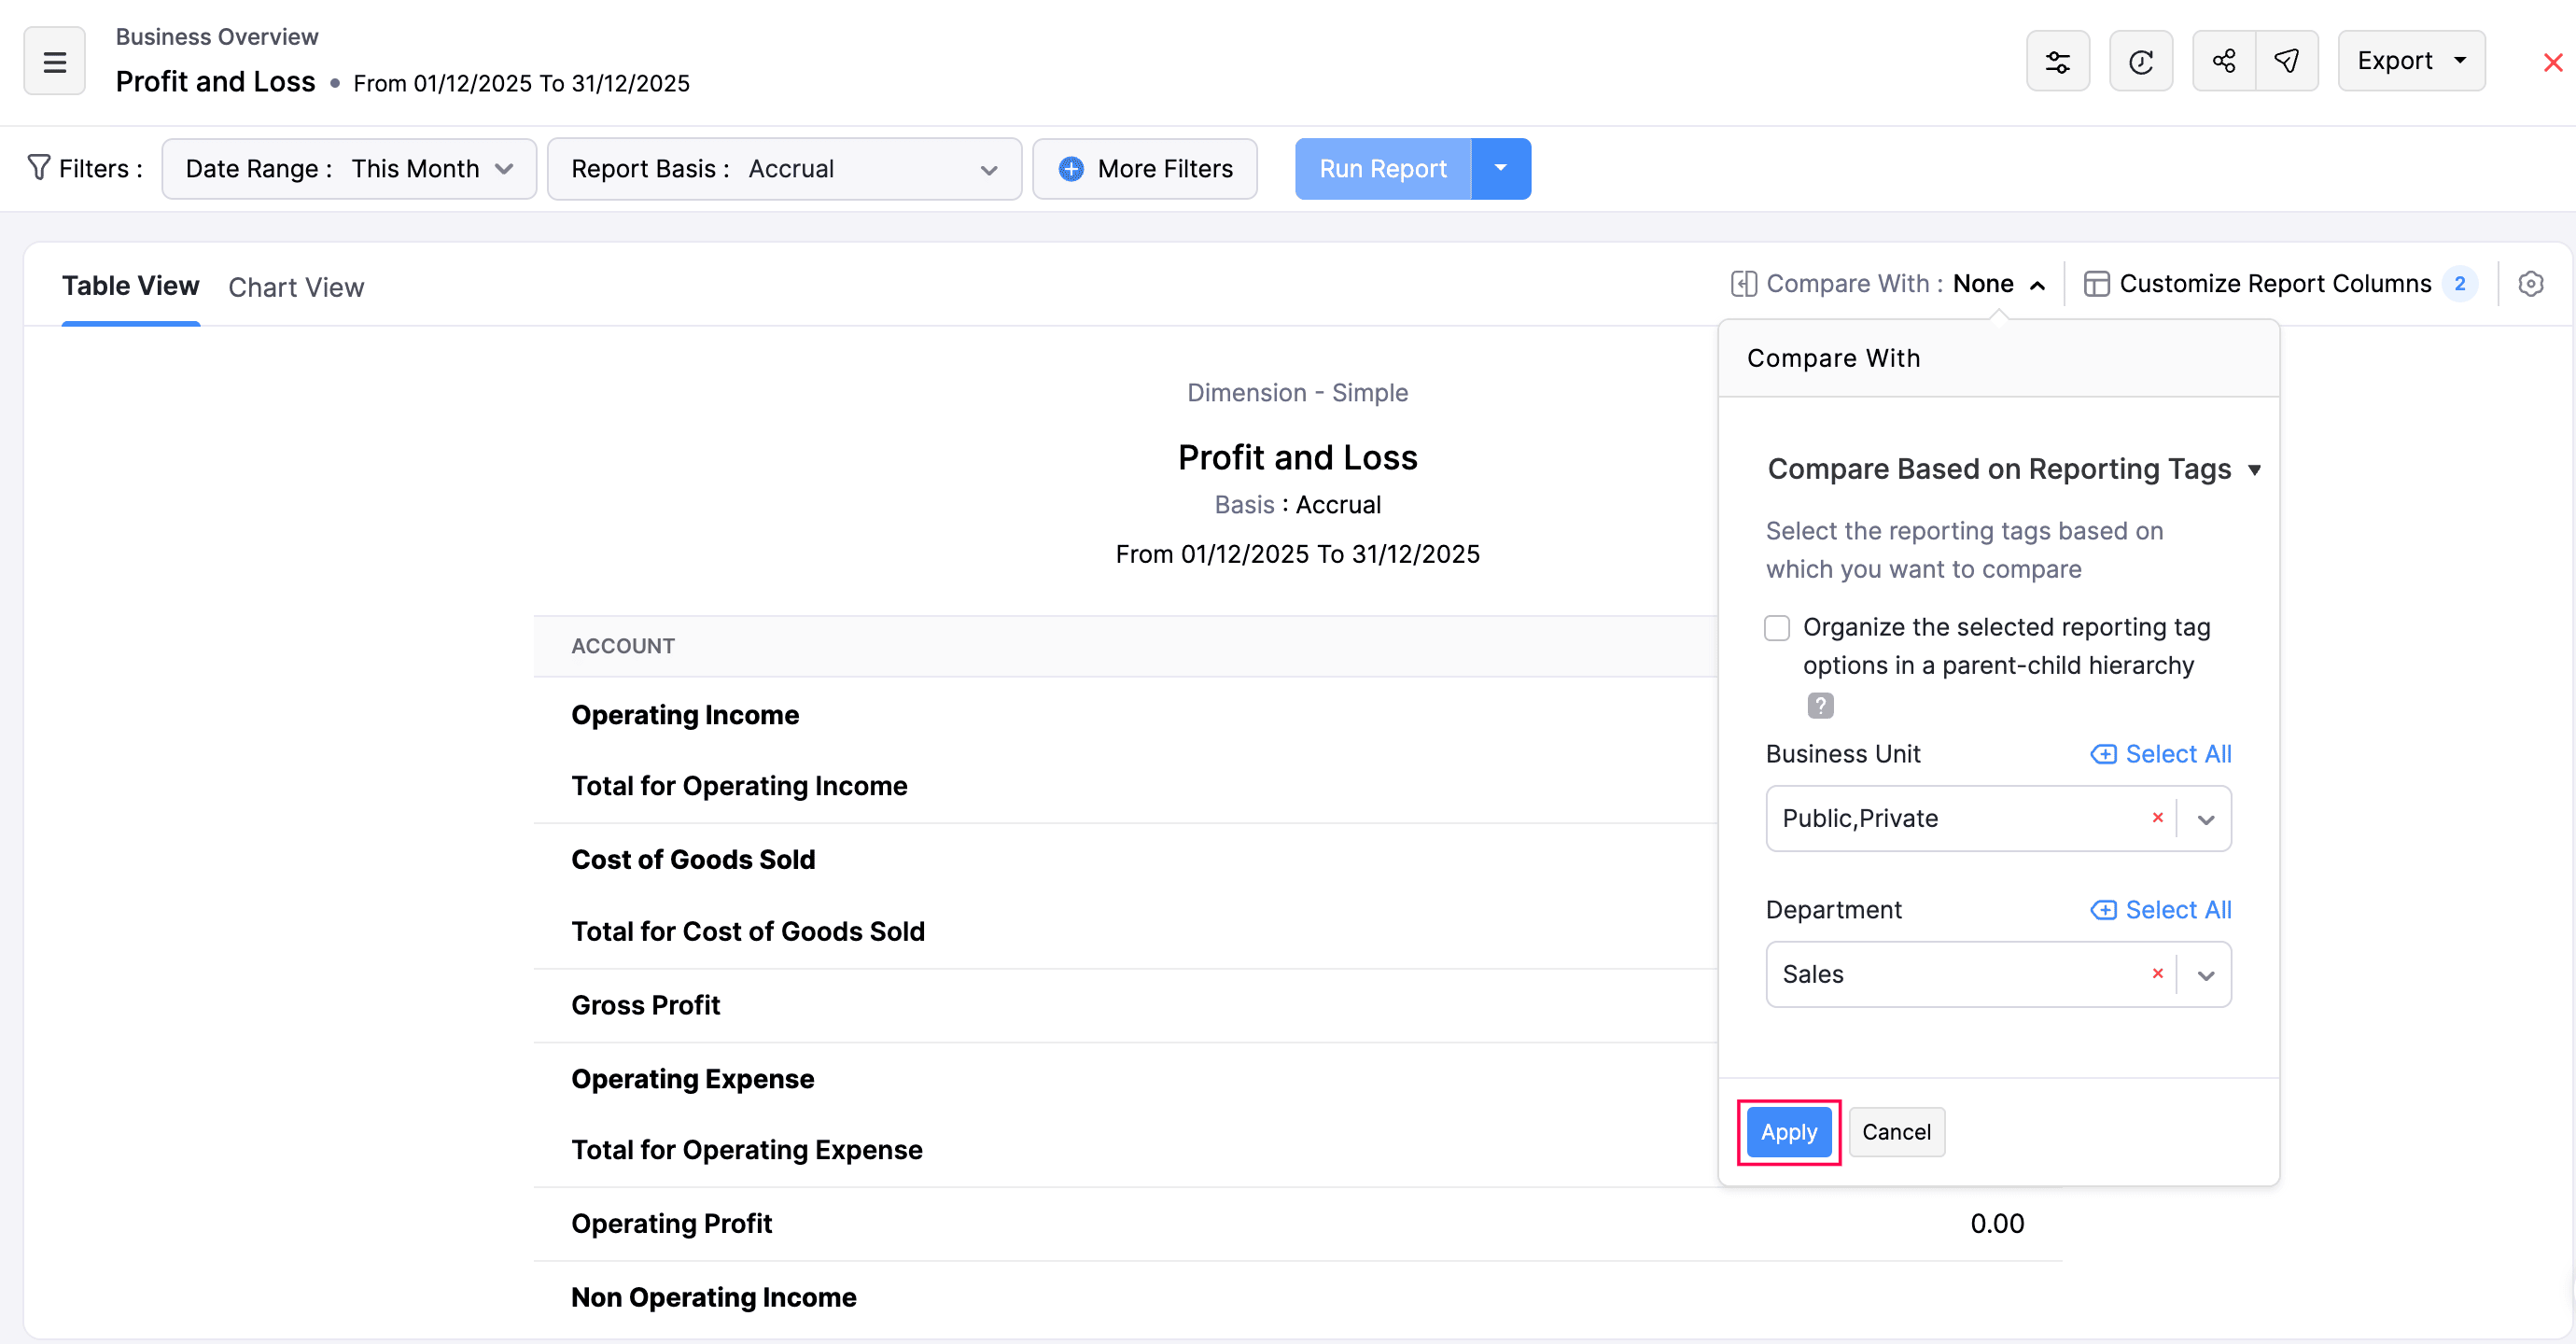Click the help question mark icon

coord(1820,705)
